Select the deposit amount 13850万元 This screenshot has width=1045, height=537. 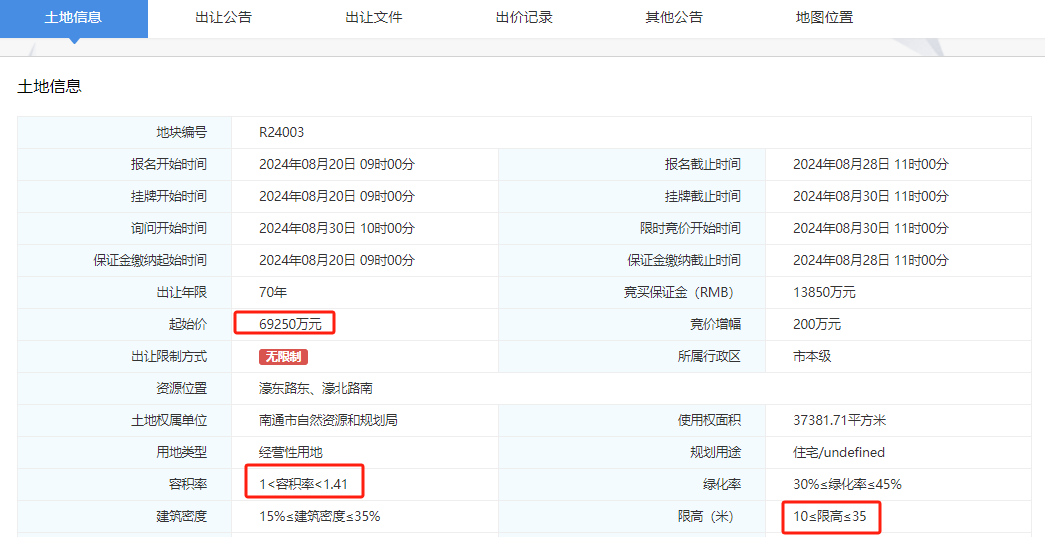(x=824, y=292)
